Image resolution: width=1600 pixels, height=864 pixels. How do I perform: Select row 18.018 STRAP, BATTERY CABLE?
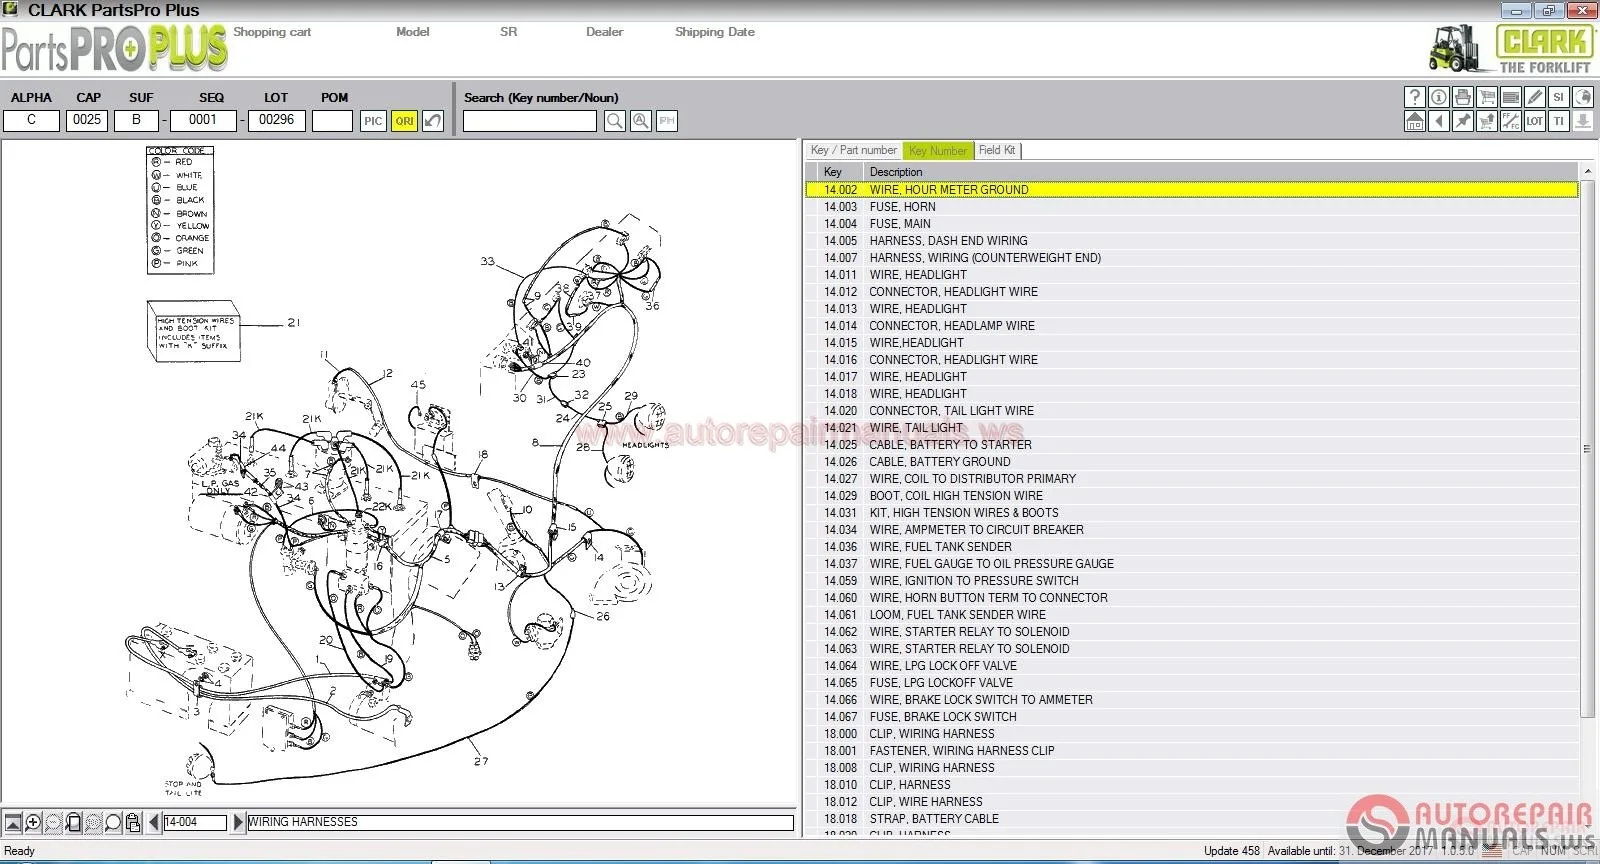tap(1192, 819)
